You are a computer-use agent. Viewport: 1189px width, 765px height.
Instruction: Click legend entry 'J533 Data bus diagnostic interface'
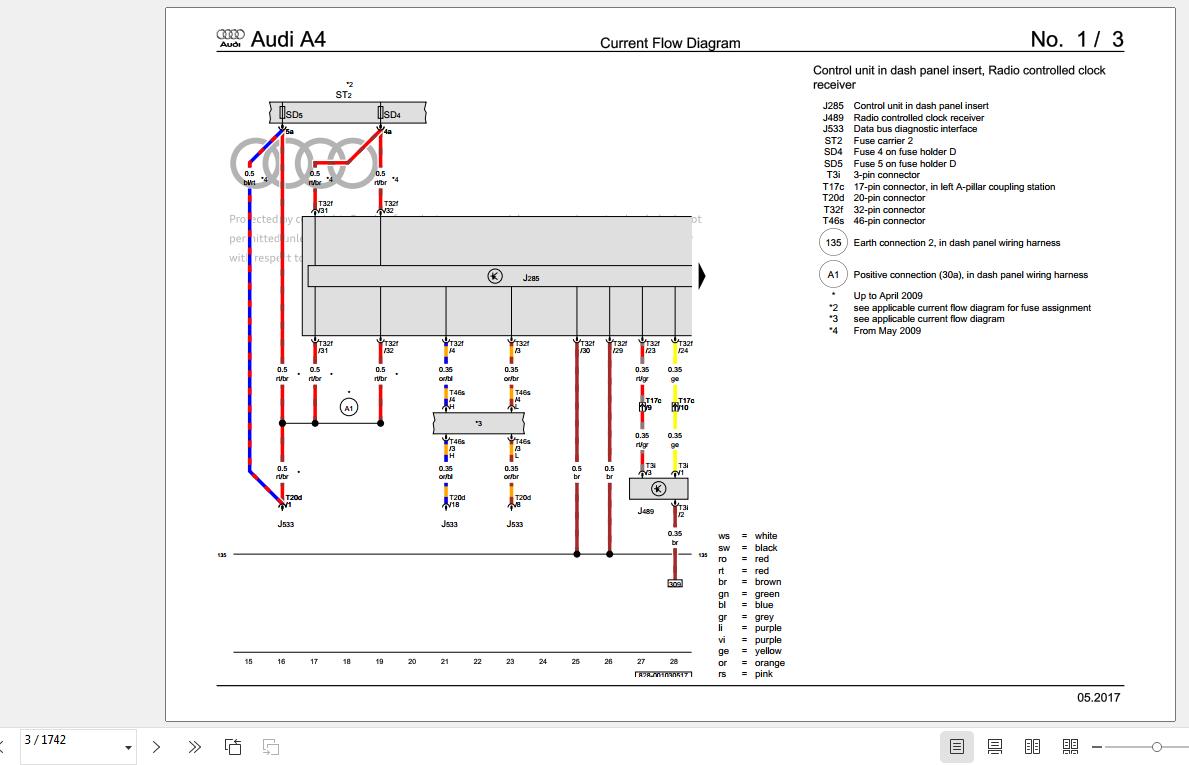click(900, 129)
